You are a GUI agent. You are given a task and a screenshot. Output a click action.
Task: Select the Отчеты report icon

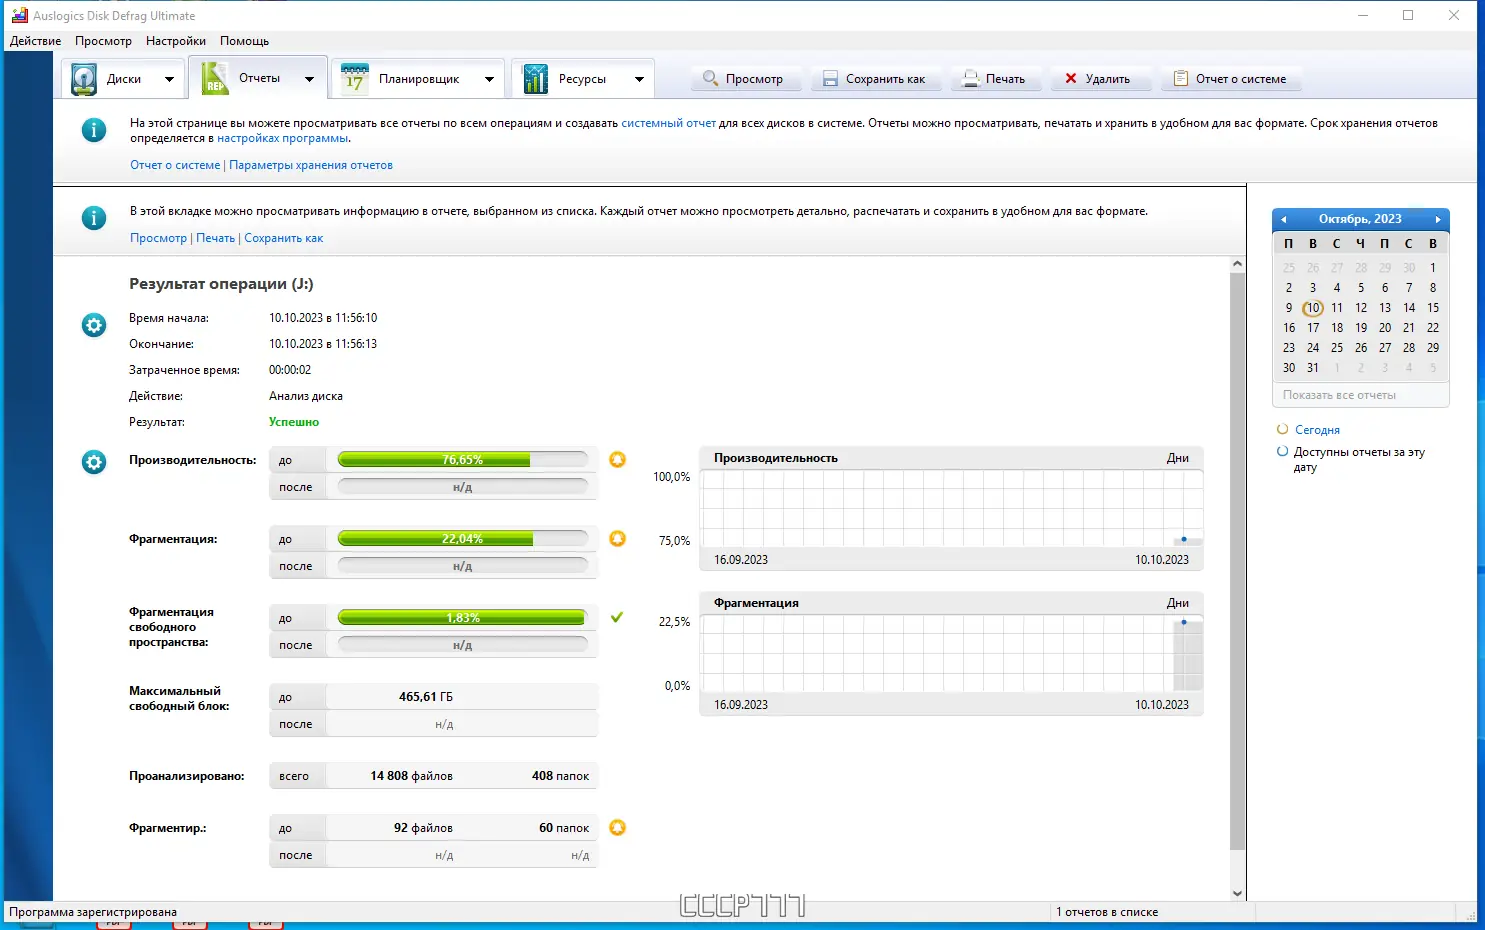[214, 78]
